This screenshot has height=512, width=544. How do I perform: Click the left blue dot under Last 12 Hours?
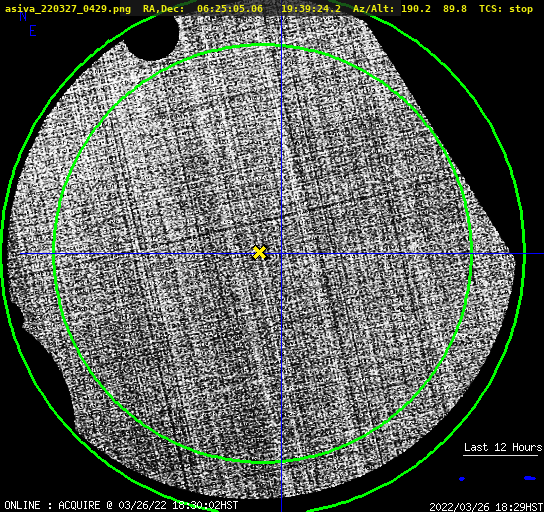point(462,479)
